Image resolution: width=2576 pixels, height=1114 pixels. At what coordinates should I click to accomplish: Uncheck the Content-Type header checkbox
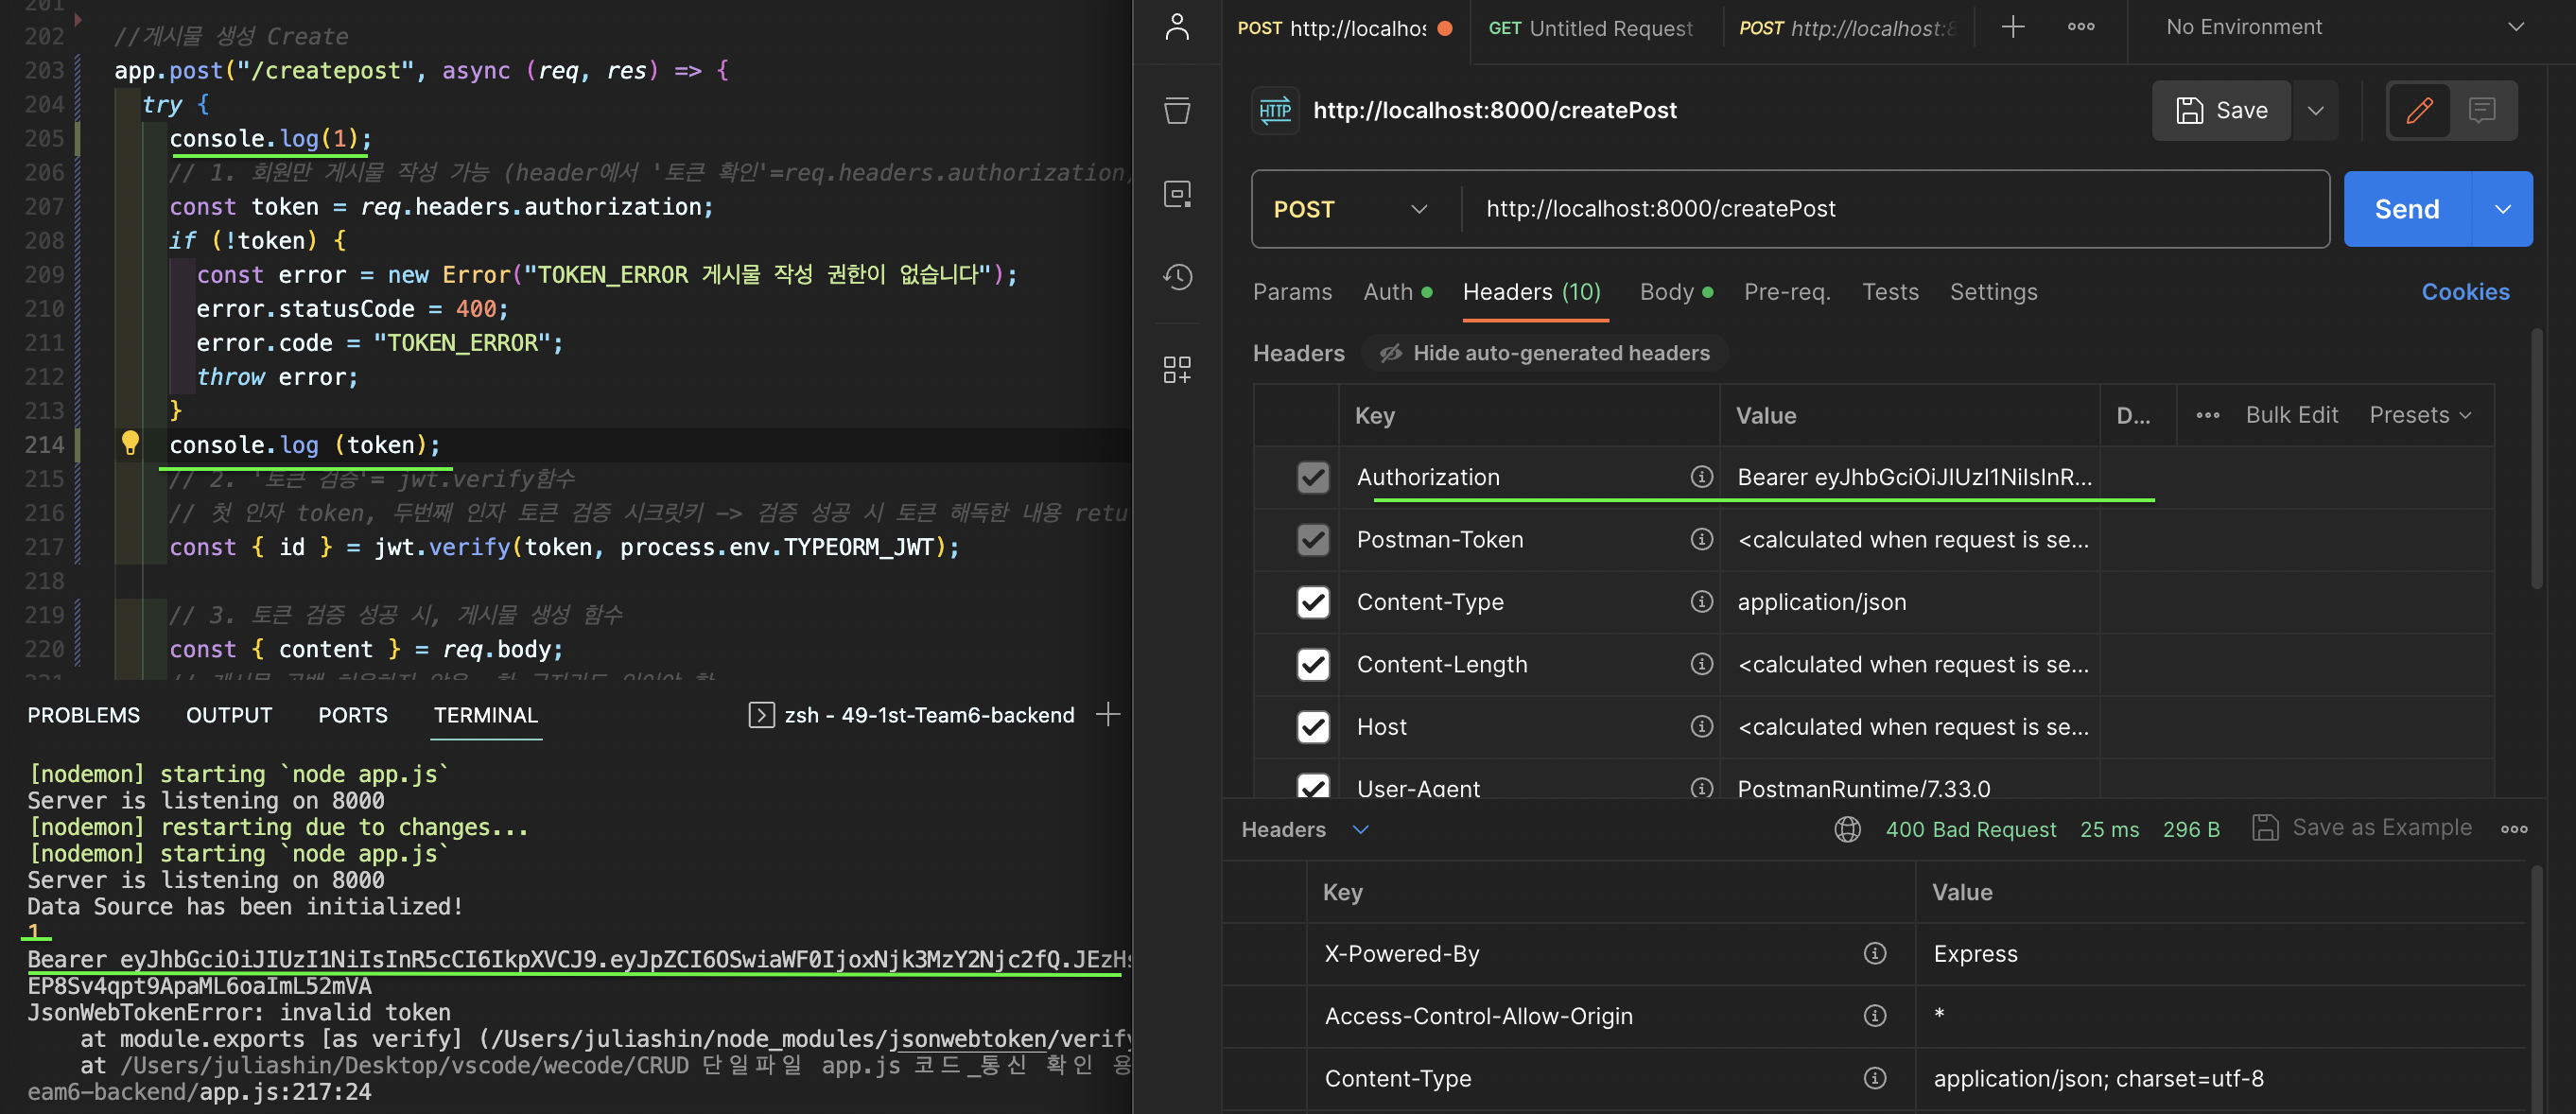click(1312, 602)
